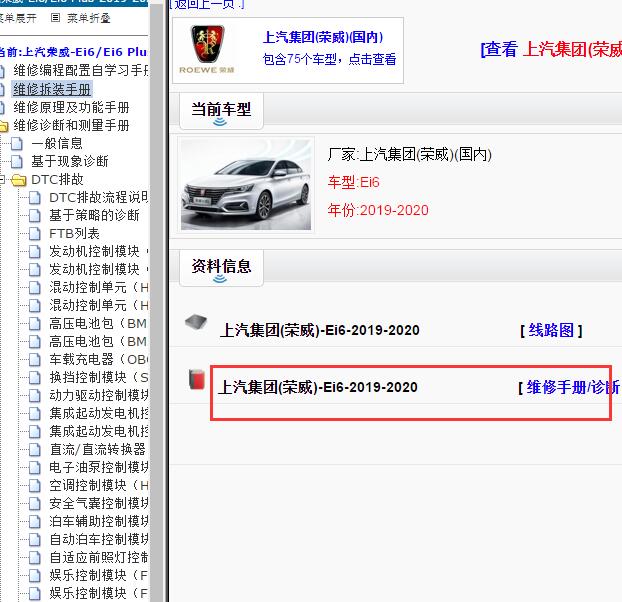Click the page icon beside 自动泊车控制模块
This screenshot has width=622, height=602.
35,540
